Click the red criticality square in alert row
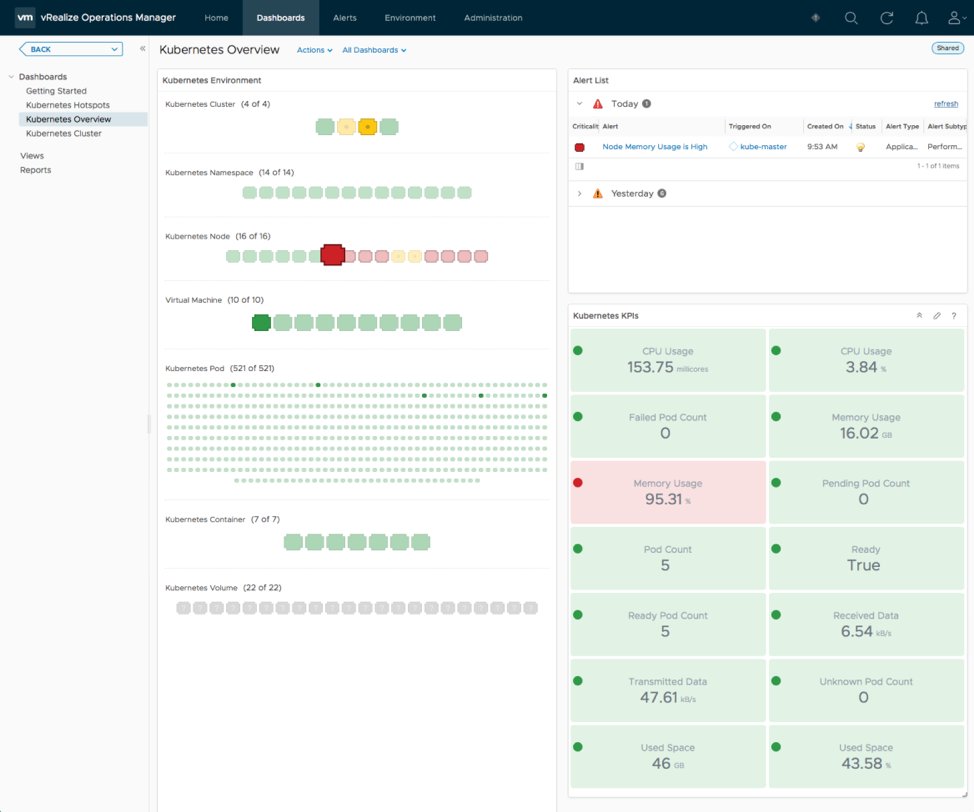 coord(580,147)
